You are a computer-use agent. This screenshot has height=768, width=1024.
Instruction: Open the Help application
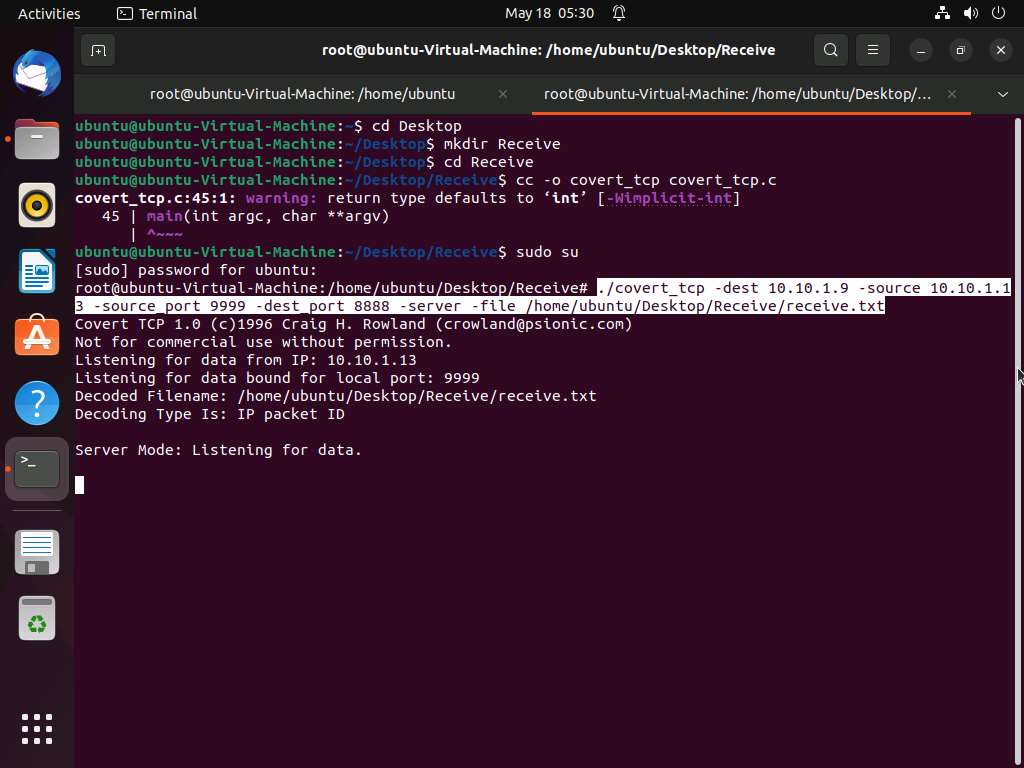click(37, 403)
